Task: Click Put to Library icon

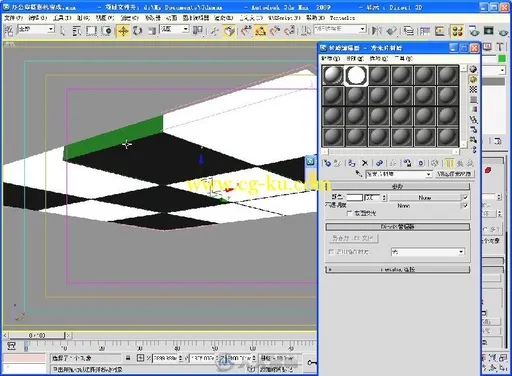Action: point(407,163)
